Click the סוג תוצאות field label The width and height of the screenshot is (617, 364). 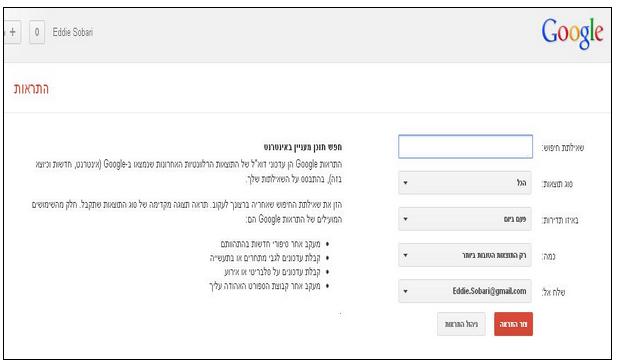point(558,184)
